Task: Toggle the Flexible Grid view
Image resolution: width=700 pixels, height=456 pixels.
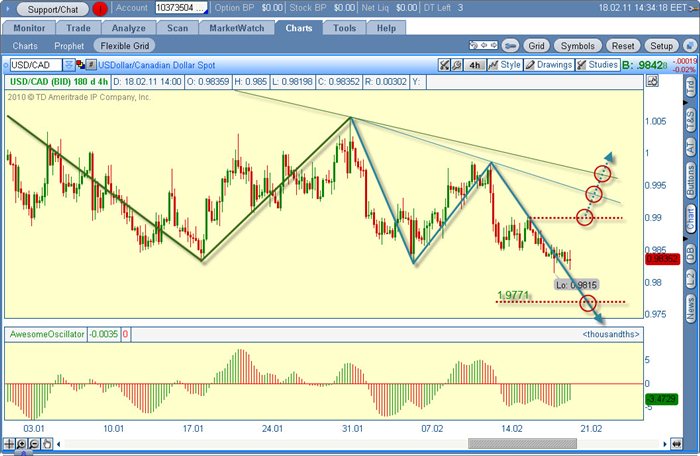Action: click(x=125, y=46)
